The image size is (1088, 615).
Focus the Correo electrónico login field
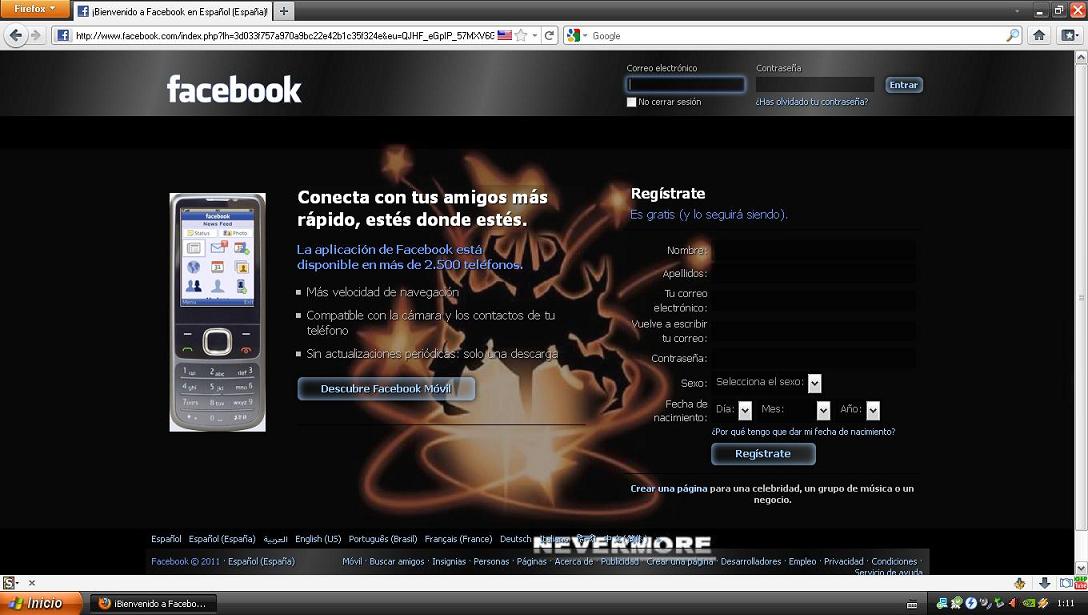(686, 85)
